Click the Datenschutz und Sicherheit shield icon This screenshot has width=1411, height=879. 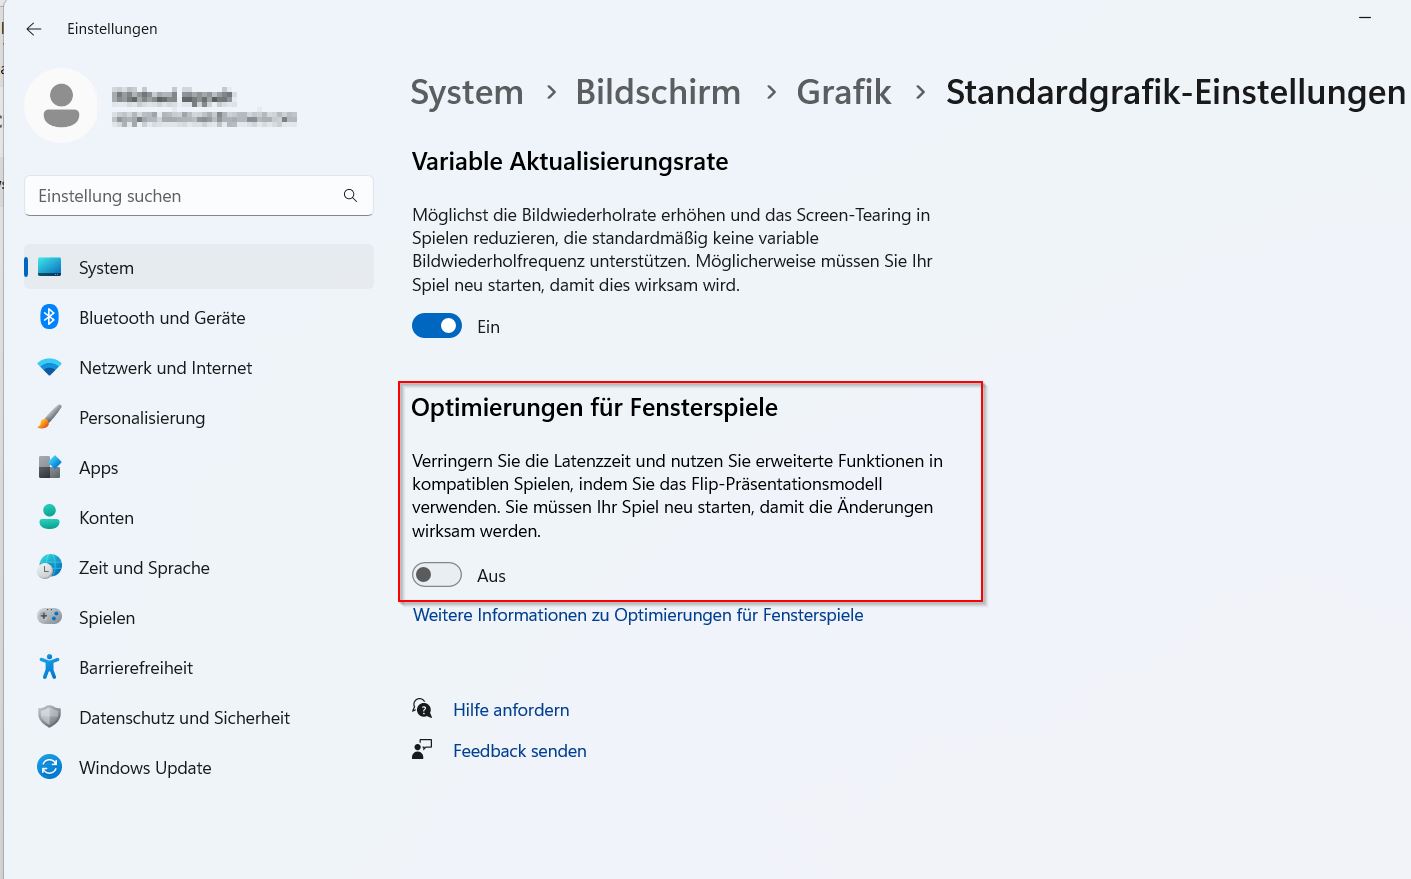[49, 718]
